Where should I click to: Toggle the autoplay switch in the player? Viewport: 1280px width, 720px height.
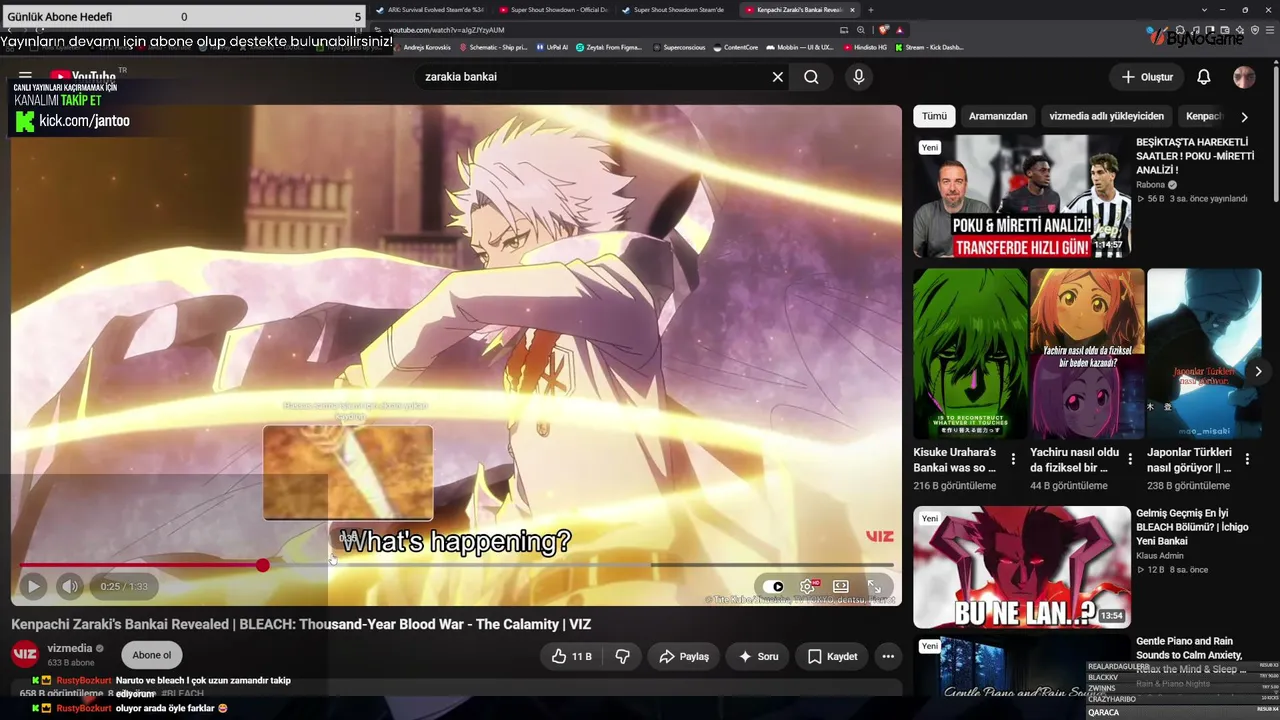[x=774, y=587]
